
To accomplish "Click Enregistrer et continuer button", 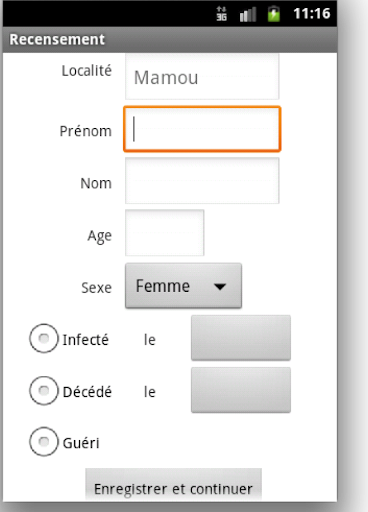I will coord(173,484).
